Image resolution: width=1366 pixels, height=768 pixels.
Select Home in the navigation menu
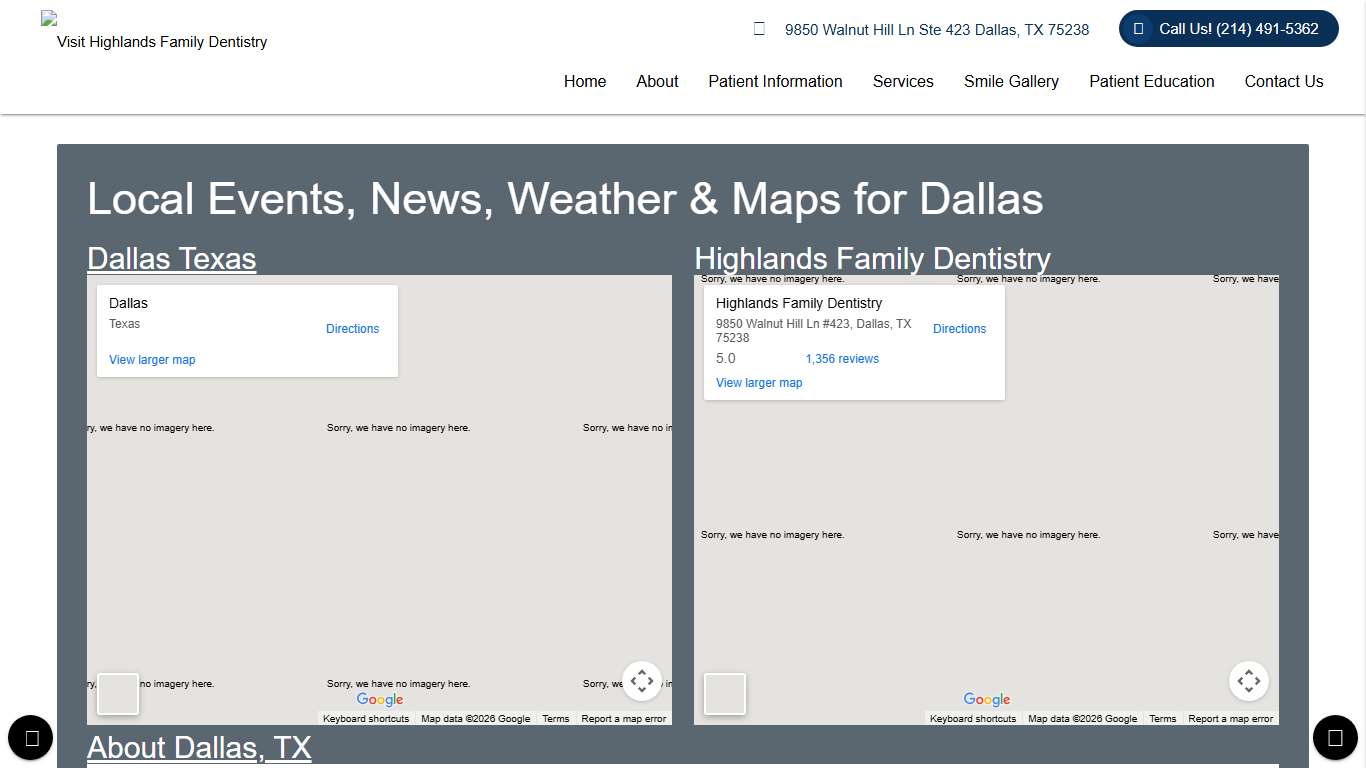(585, 82)
